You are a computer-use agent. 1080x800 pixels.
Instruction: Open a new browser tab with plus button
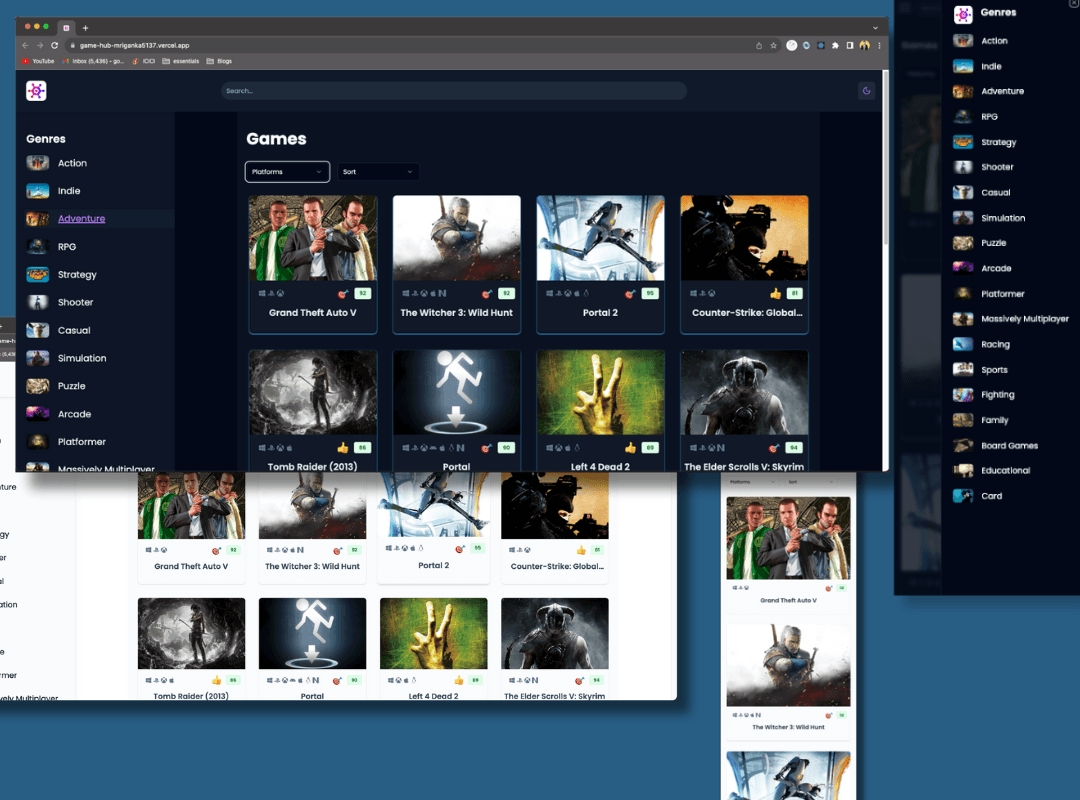pos(85,28)
